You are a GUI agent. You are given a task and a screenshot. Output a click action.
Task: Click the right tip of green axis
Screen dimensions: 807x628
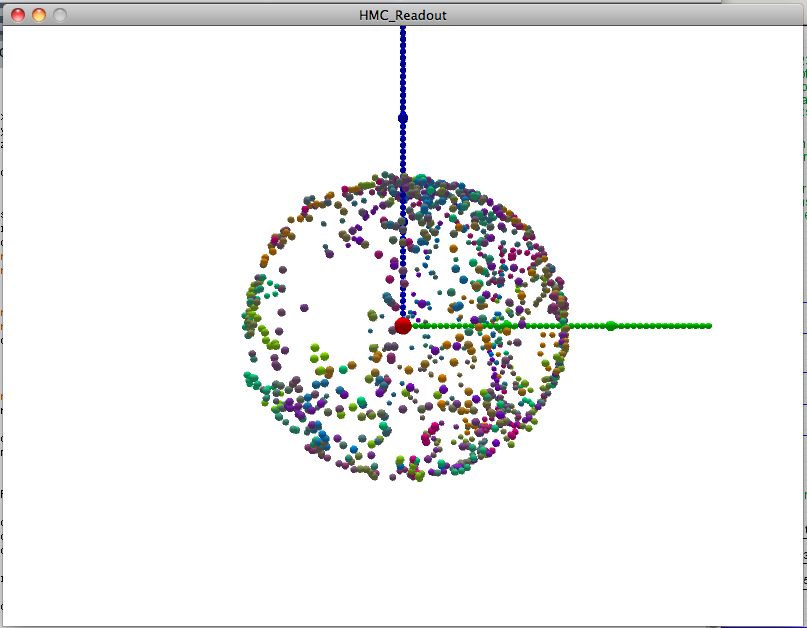pos(708,326)
